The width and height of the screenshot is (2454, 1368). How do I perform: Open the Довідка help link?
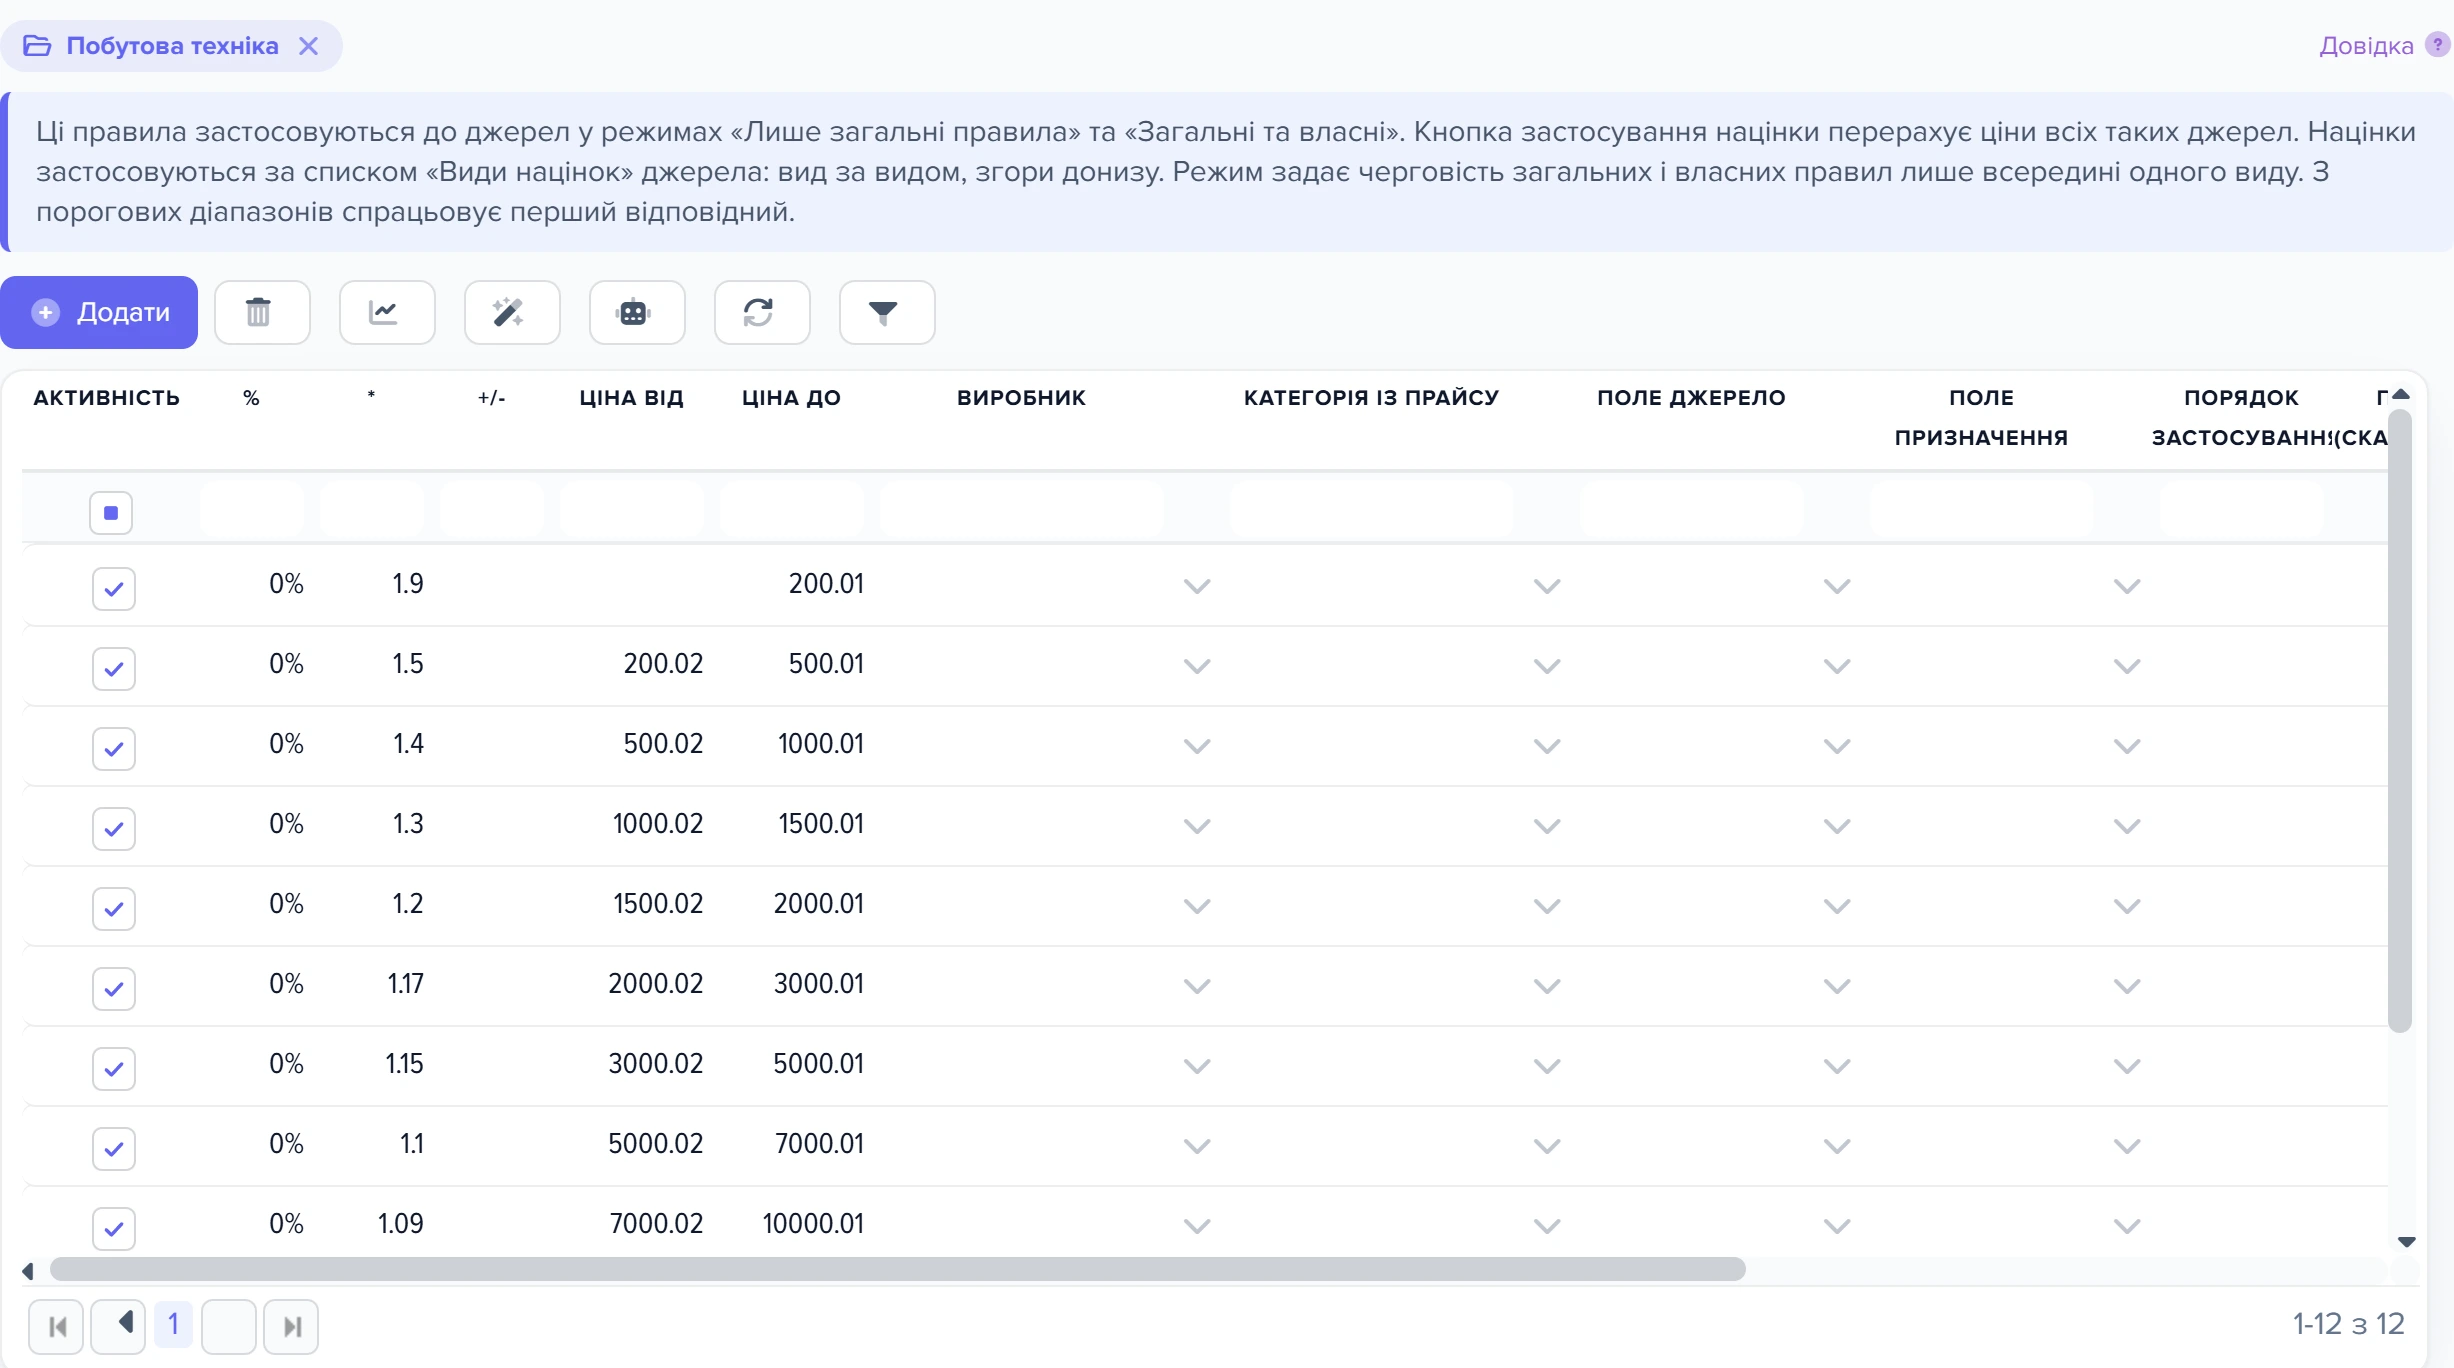coord(2366,46)
